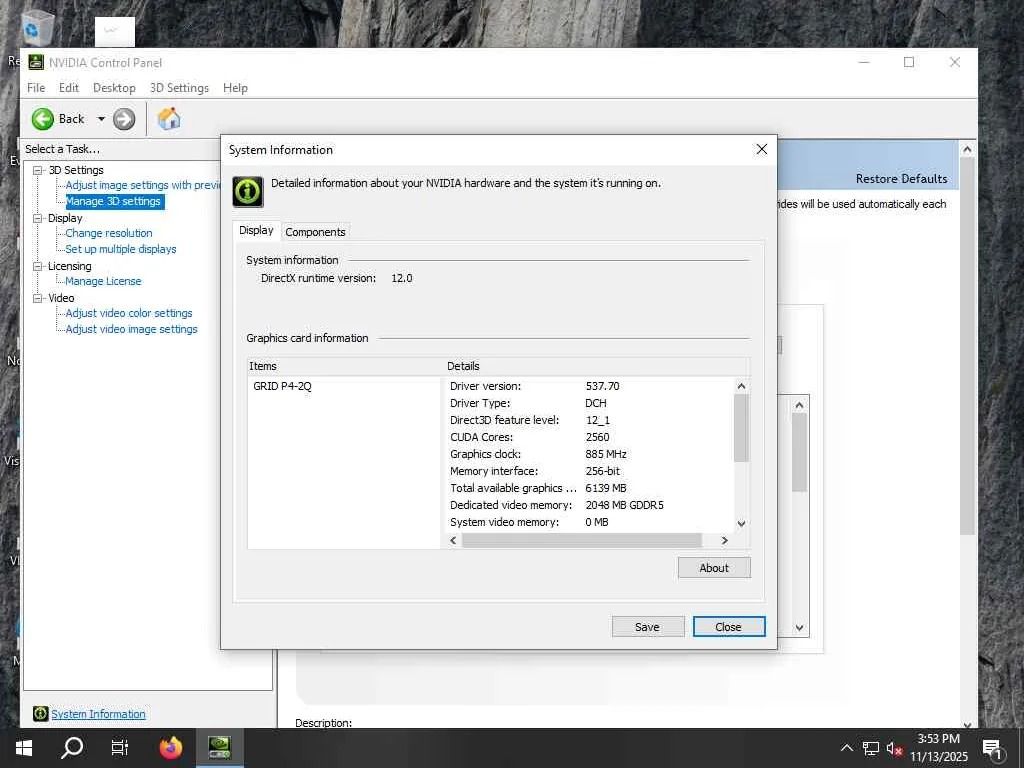
Task: Open Set up multiple displays task
Action: (x=121, y=249)
